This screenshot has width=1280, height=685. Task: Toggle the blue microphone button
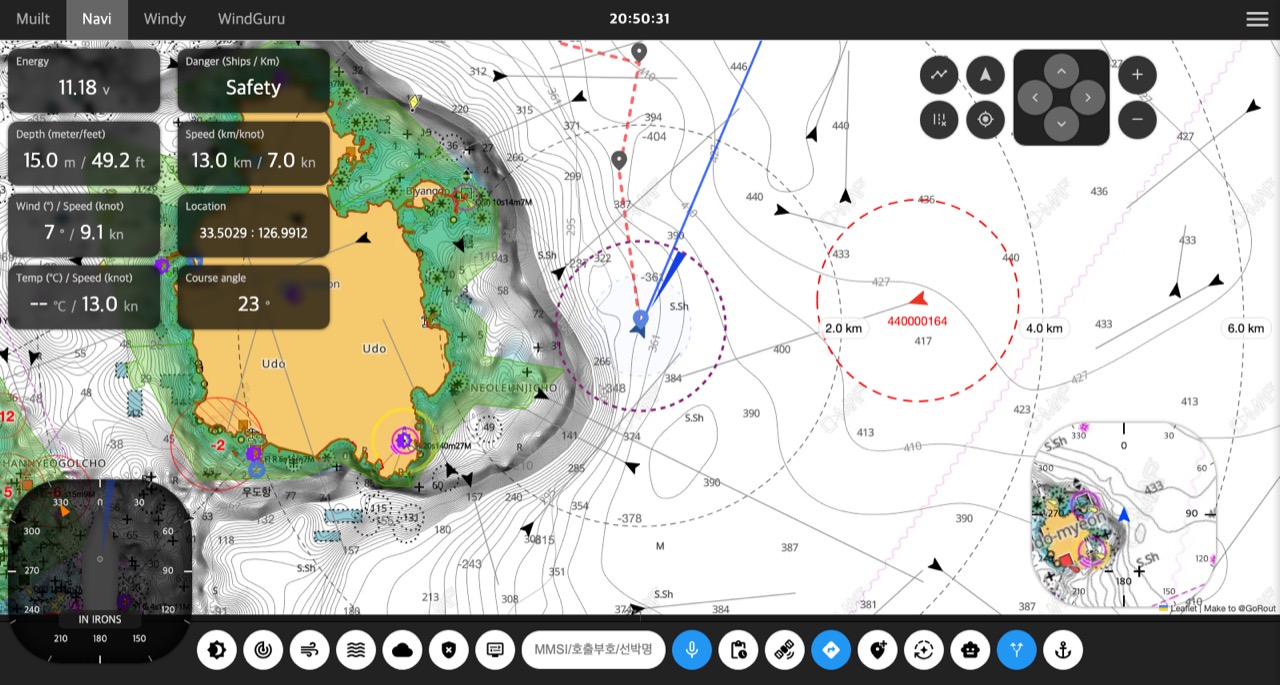(x=691, y=650)
